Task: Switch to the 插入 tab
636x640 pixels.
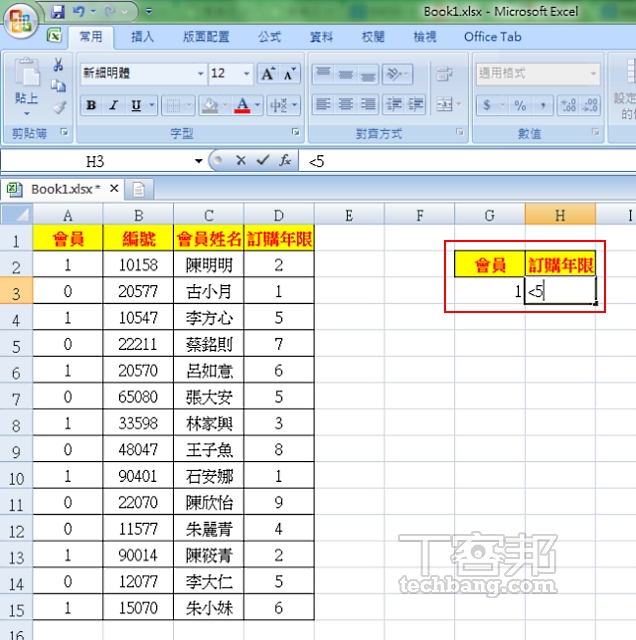Action: pos(142,37)
